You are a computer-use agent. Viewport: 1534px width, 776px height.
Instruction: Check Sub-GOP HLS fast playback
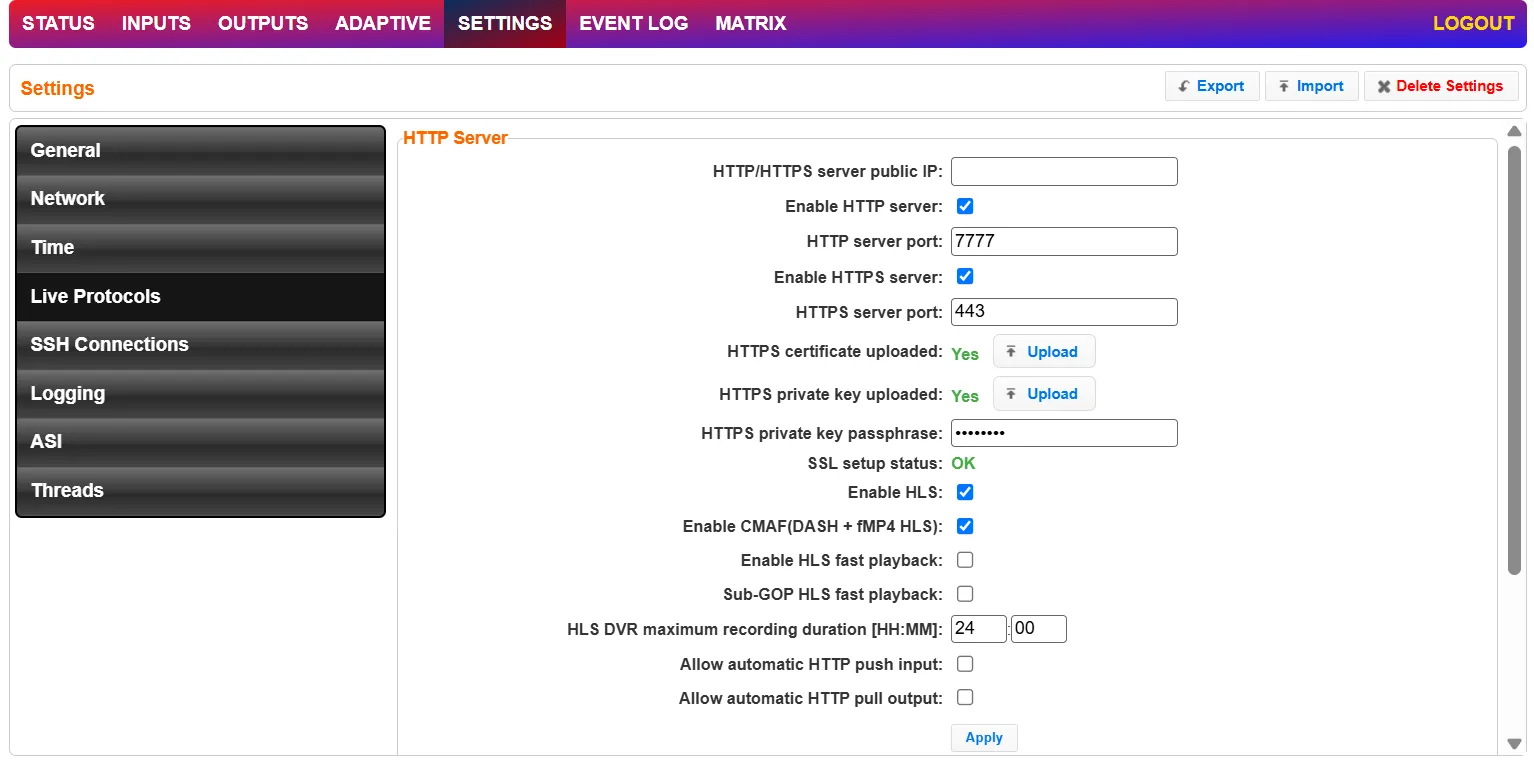pyautogui.click(x=965, y=594)
